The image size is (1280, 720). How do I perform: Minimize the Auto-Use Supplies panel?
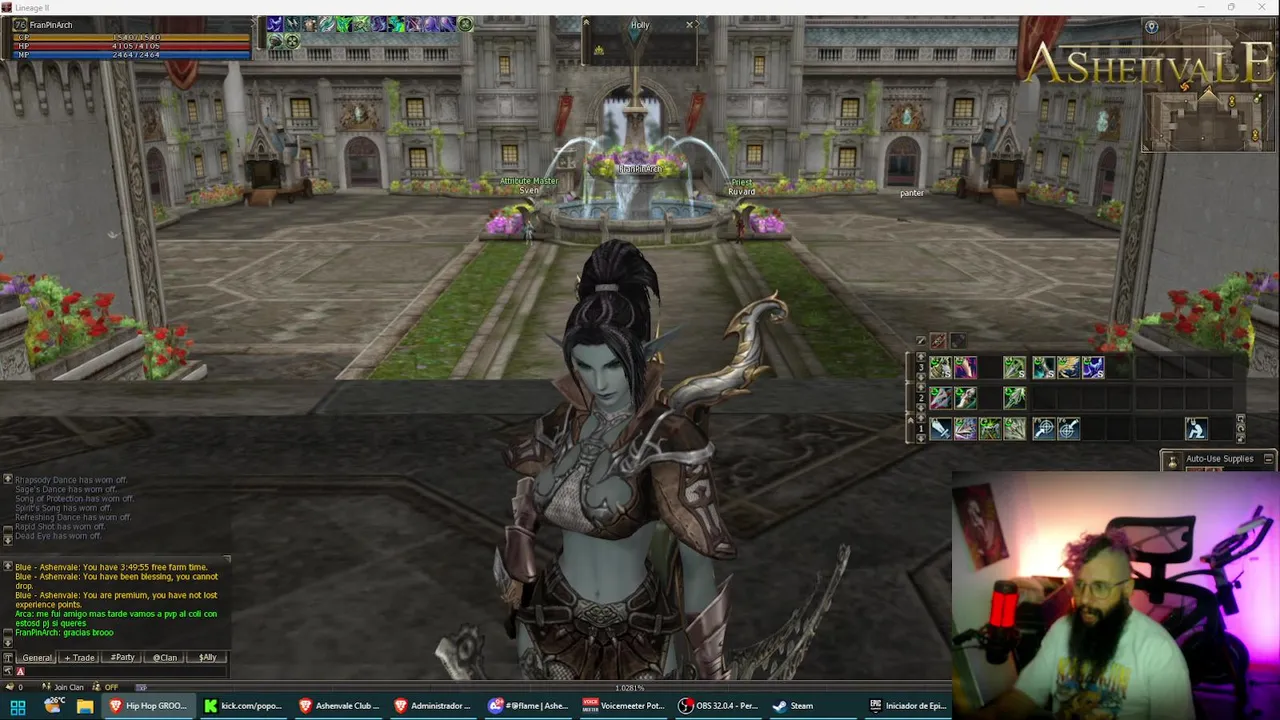(1268, 459)
